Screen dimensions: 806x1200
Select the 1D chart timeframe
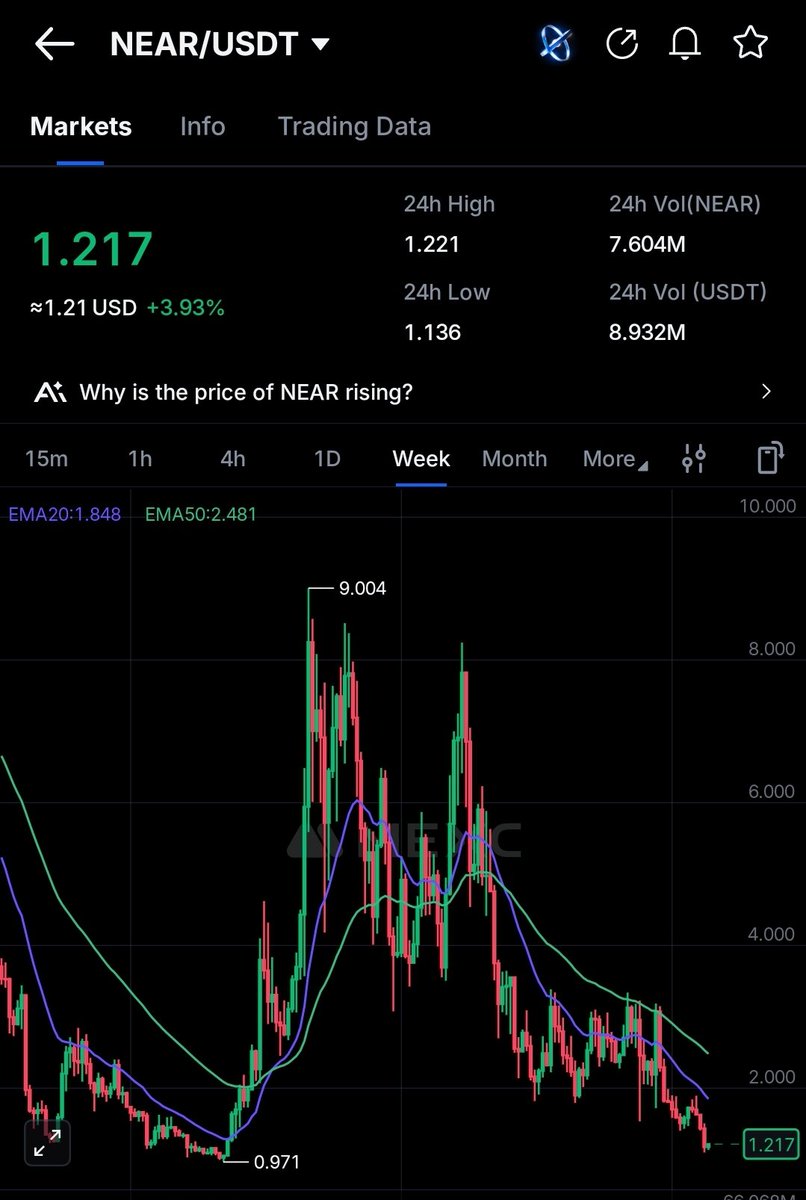coord(325,458)
